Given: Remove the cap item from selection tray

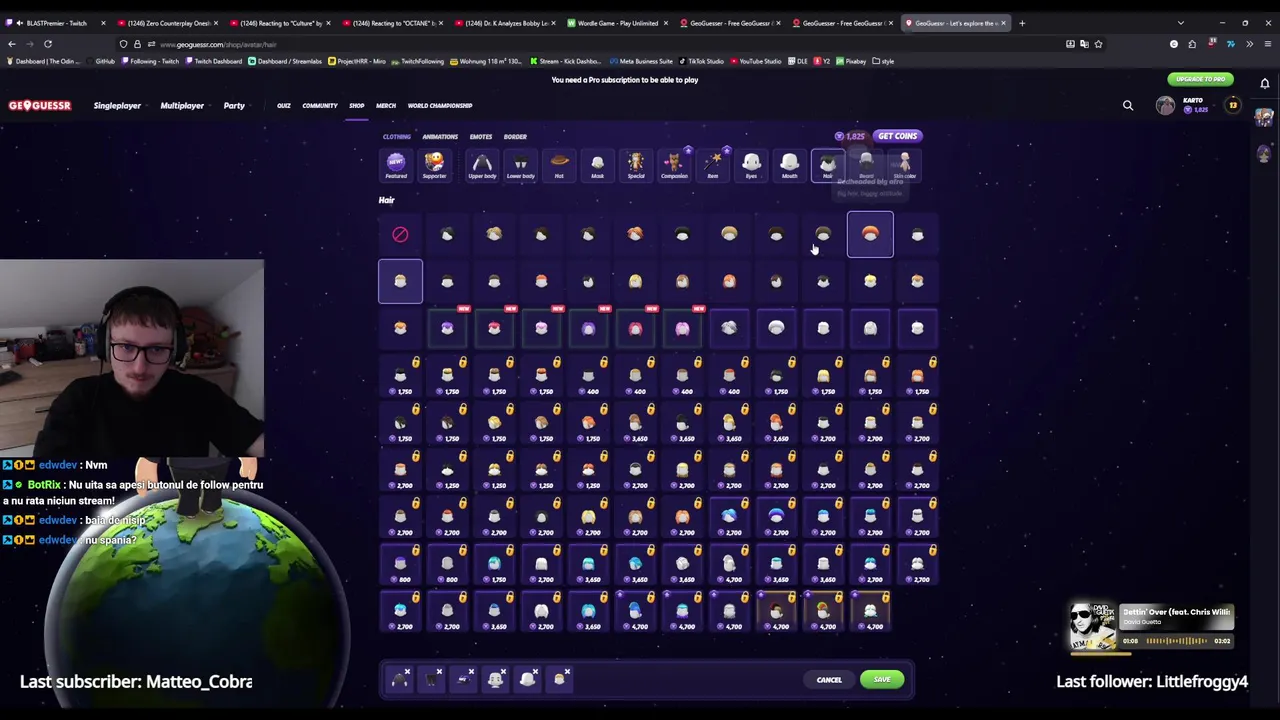Looking at the screenshot, I should (471, 672).
